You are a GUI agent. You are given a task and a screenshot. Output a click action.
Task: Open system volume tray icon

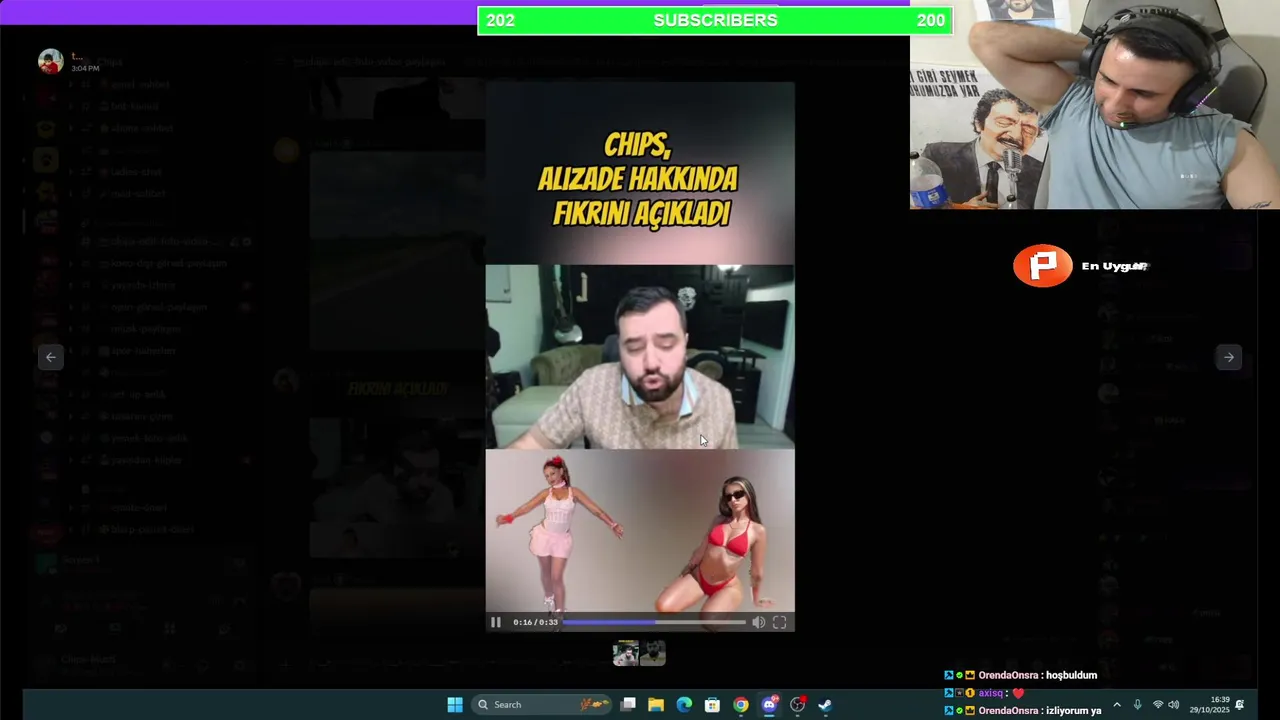[x=1174, y=704]
